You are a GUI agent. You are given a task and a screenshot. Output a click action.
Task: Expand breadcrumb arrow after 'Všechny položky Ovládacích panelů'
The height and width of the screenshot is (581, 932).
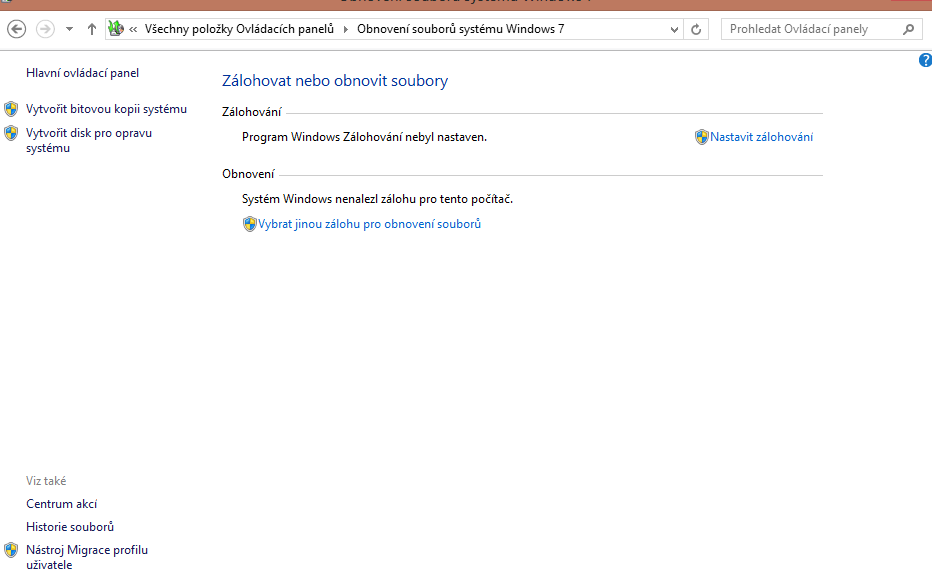[x=345, y=29]
